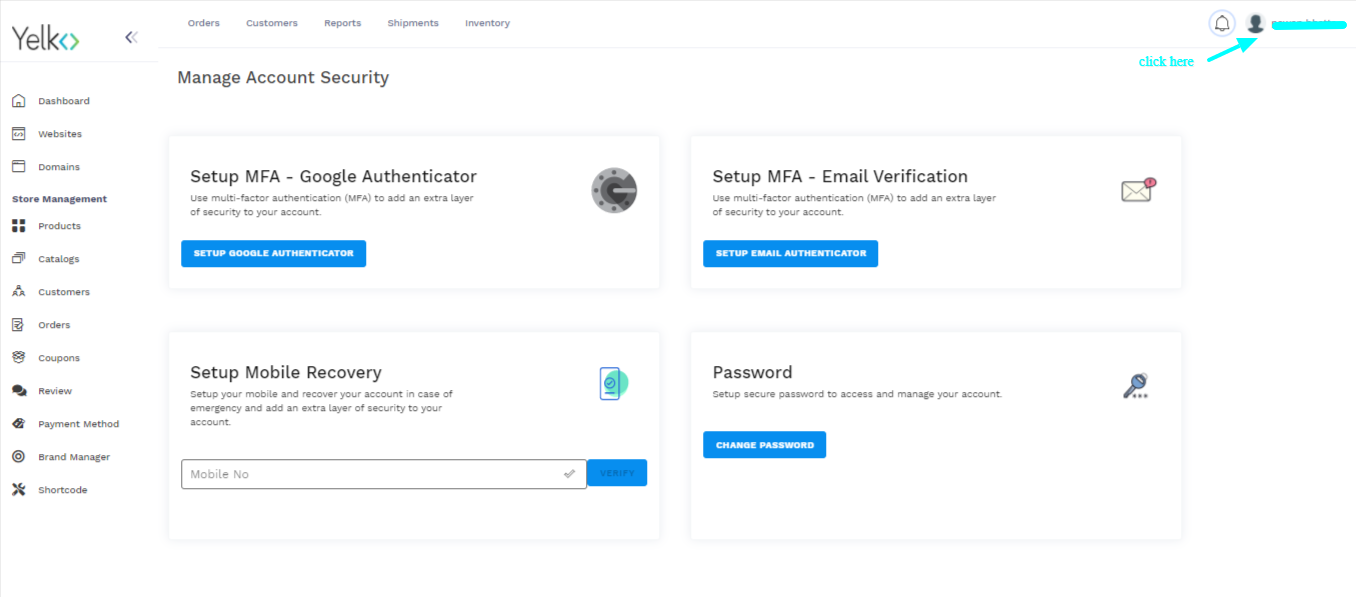
Task: Open Payment Method in sidebar
Action: pos(79,424)
